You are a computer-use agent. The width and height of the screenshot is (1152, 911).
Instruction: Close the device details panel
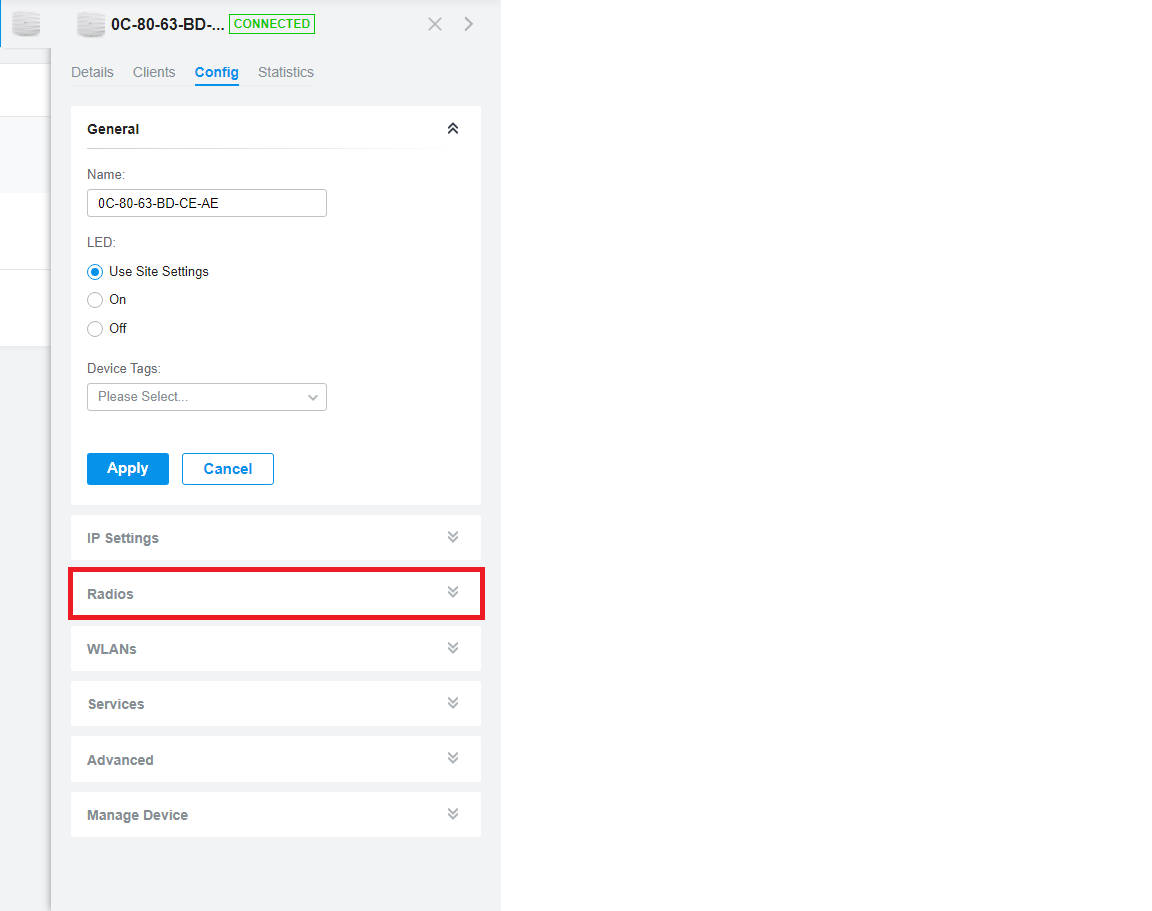click(435, 24)
